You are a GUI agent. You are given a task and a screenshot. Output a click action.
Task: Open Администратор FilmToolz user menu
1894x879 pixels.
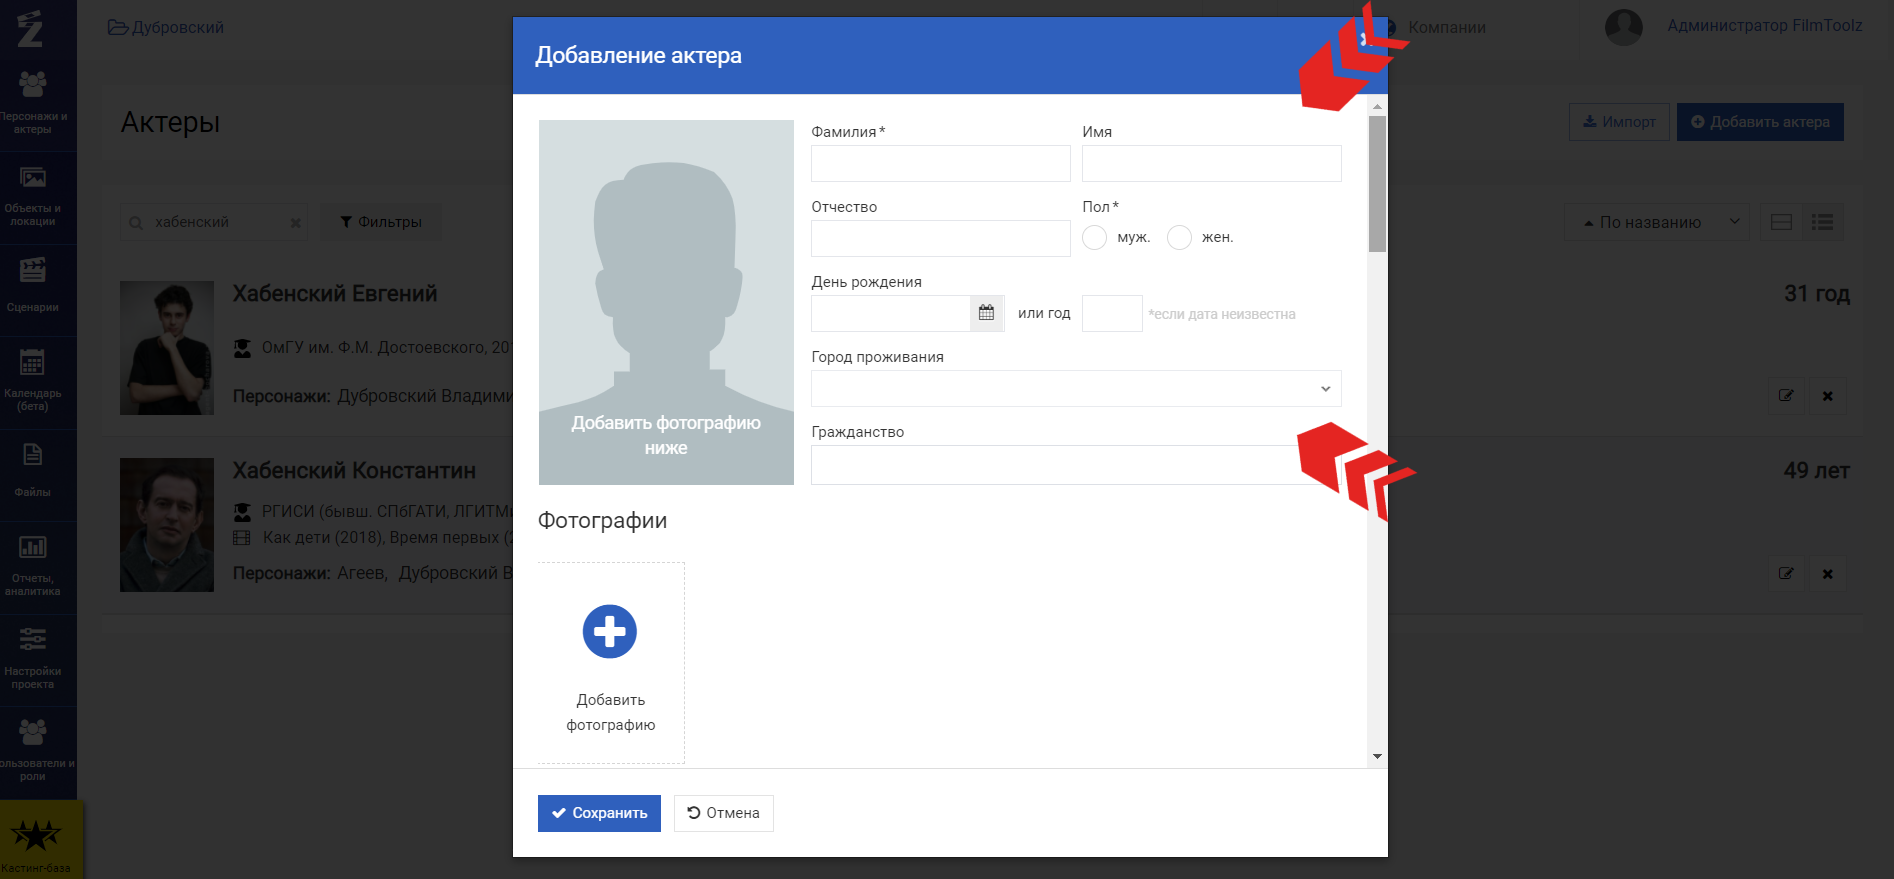point(1764,25)
